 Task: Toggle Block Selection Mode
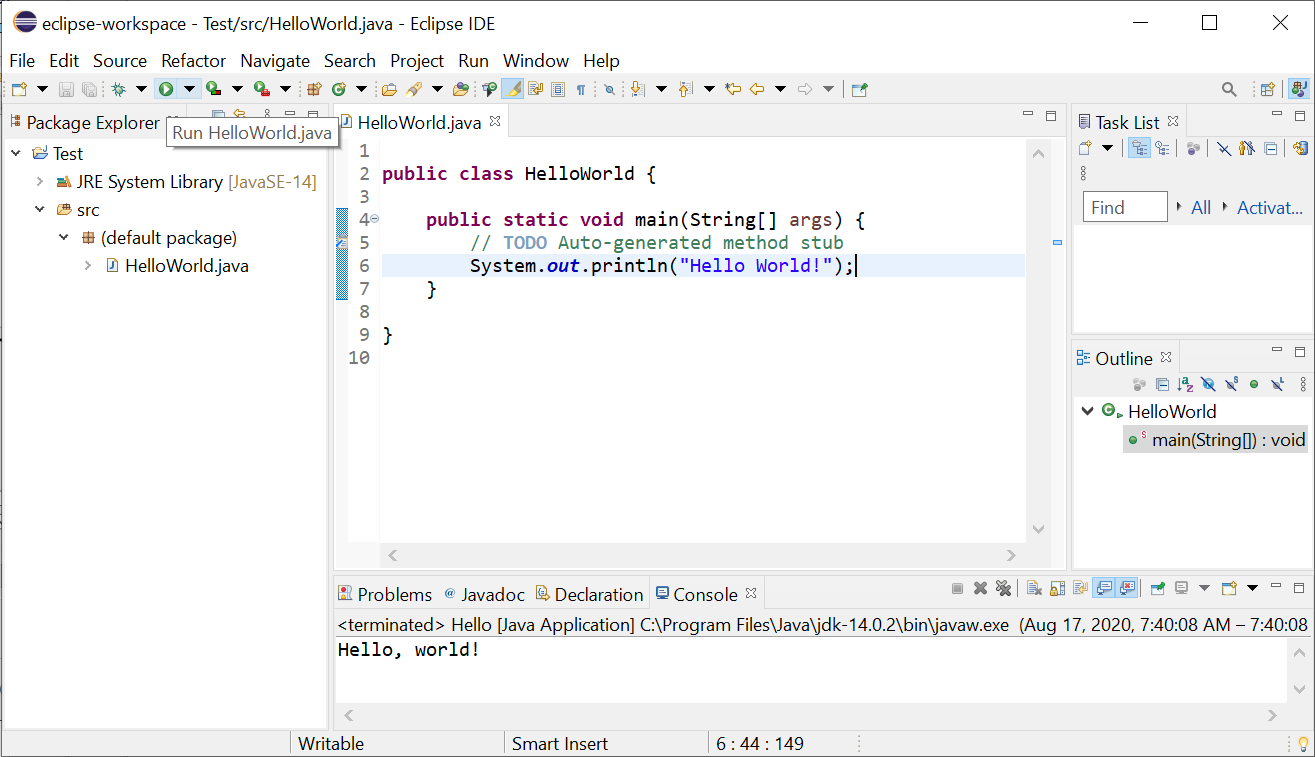(x=558, y=89)
